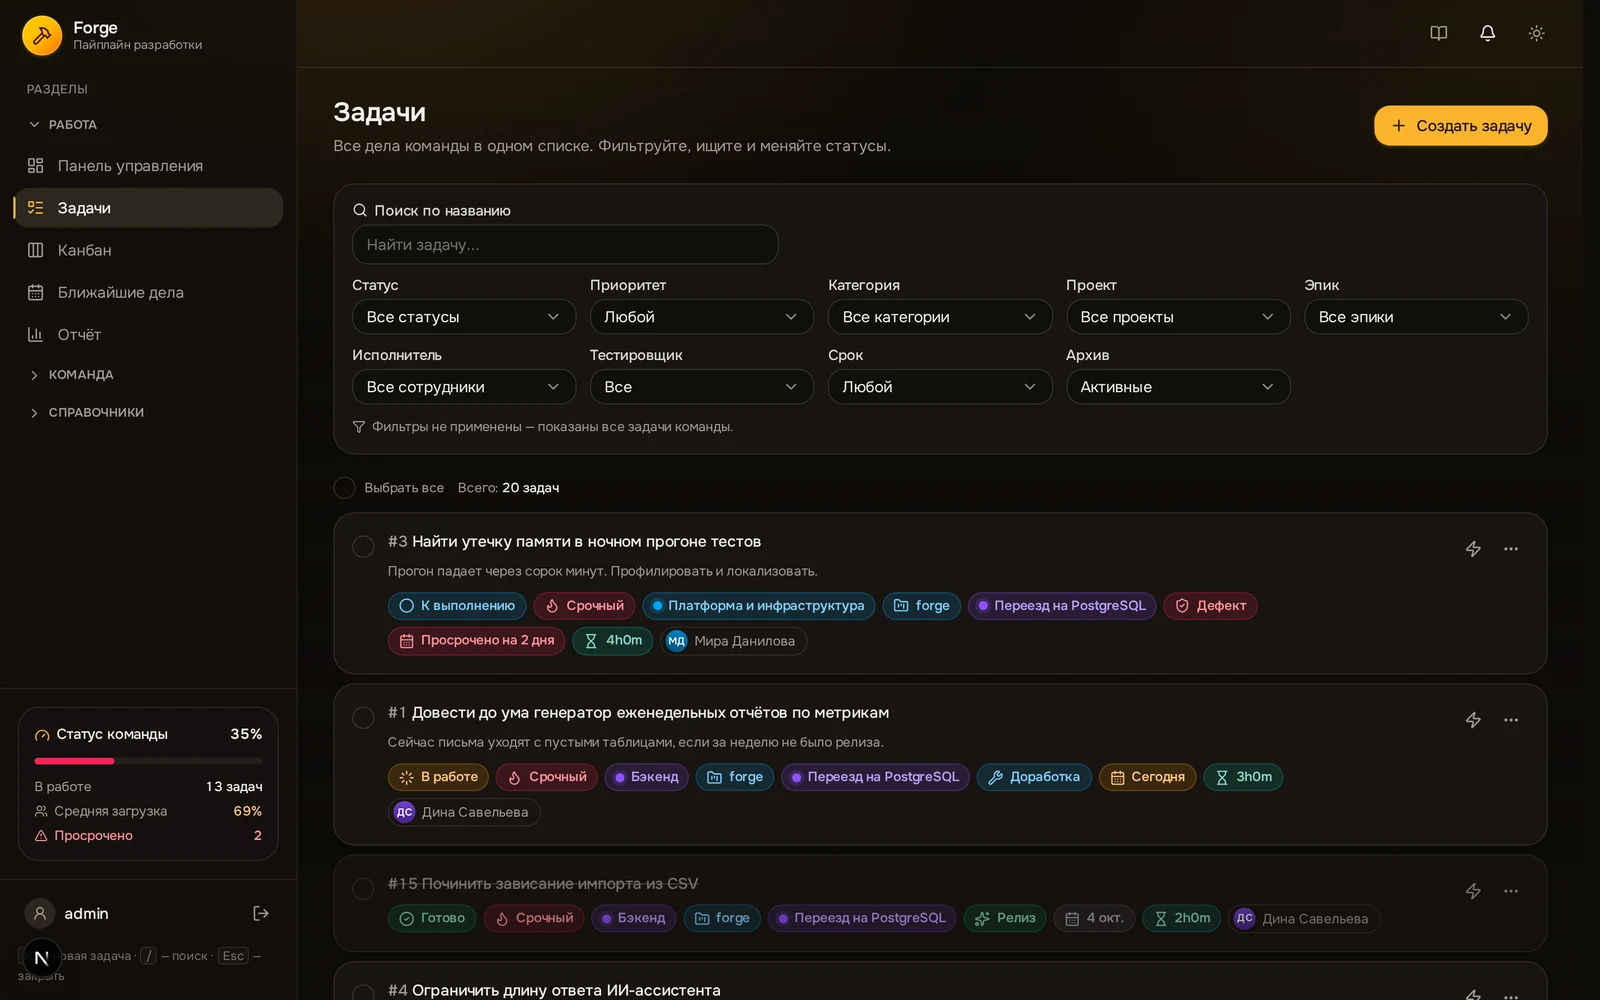Open quick actions for task #1
Image resolution: width=1600 pixels, height=1000 pixels.
[1473, 720]
